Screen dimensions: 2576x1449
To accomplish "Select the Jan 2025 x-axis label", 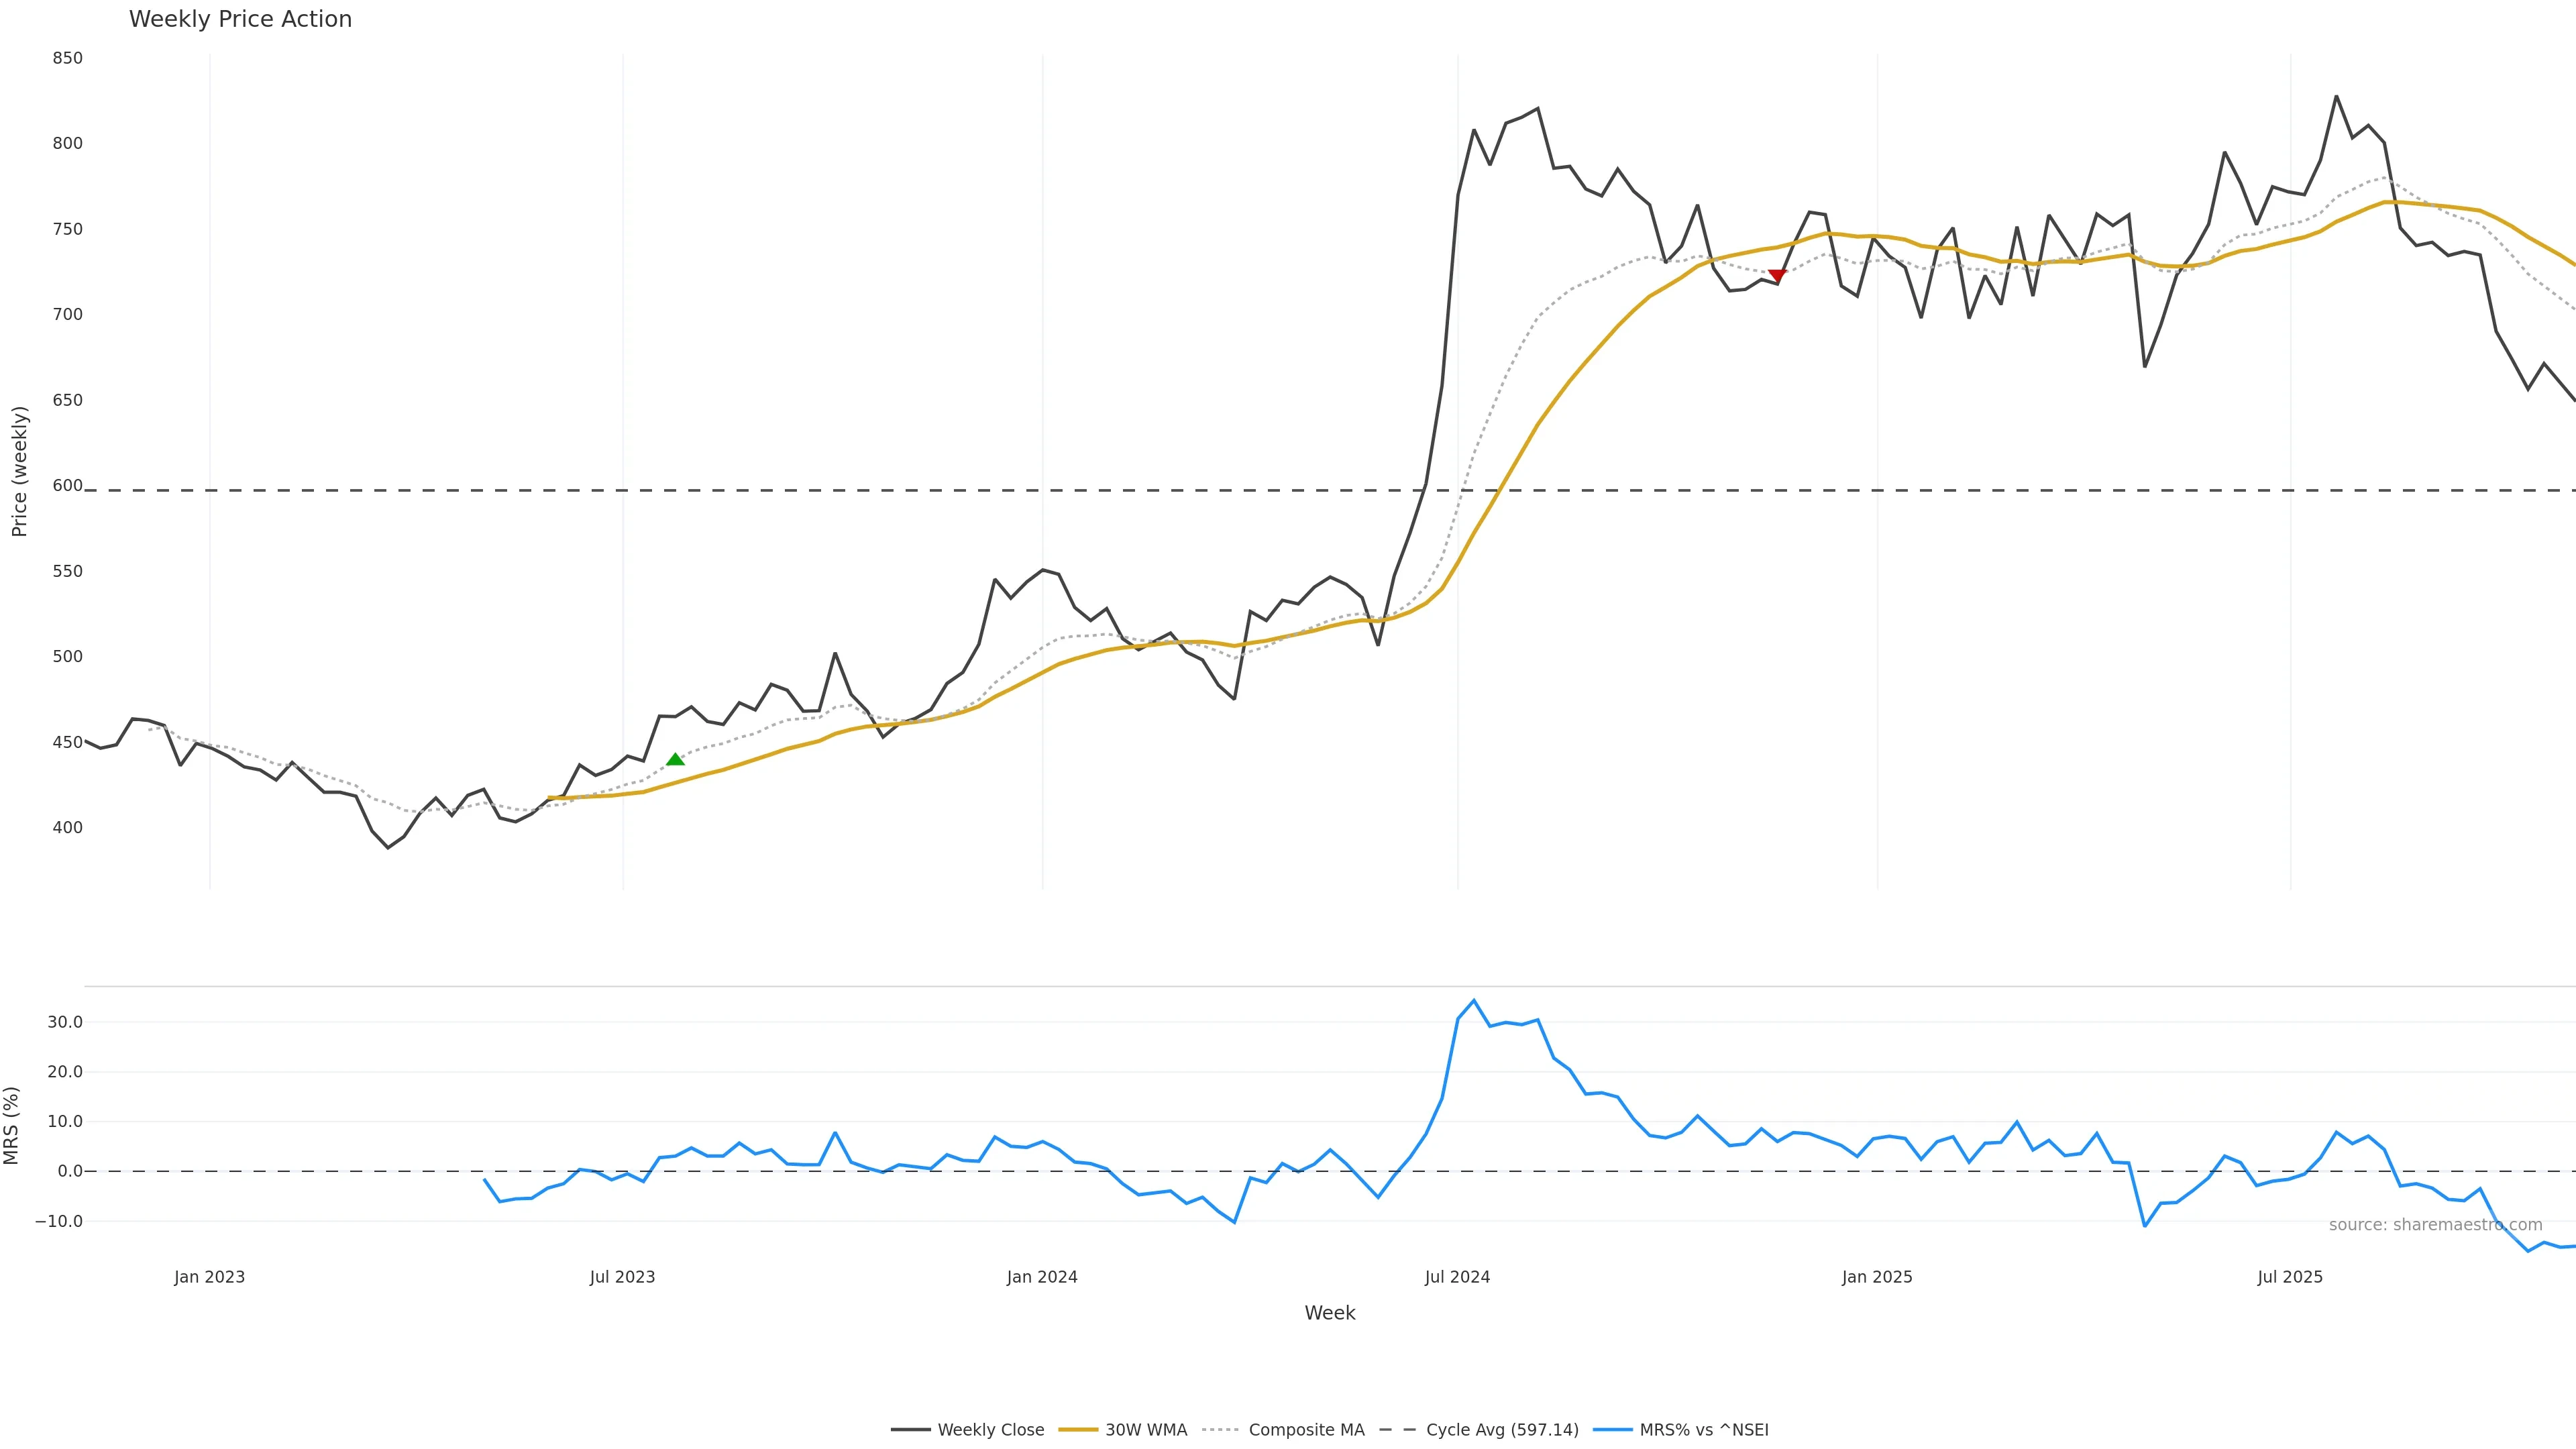I will click(1877, 1277).
